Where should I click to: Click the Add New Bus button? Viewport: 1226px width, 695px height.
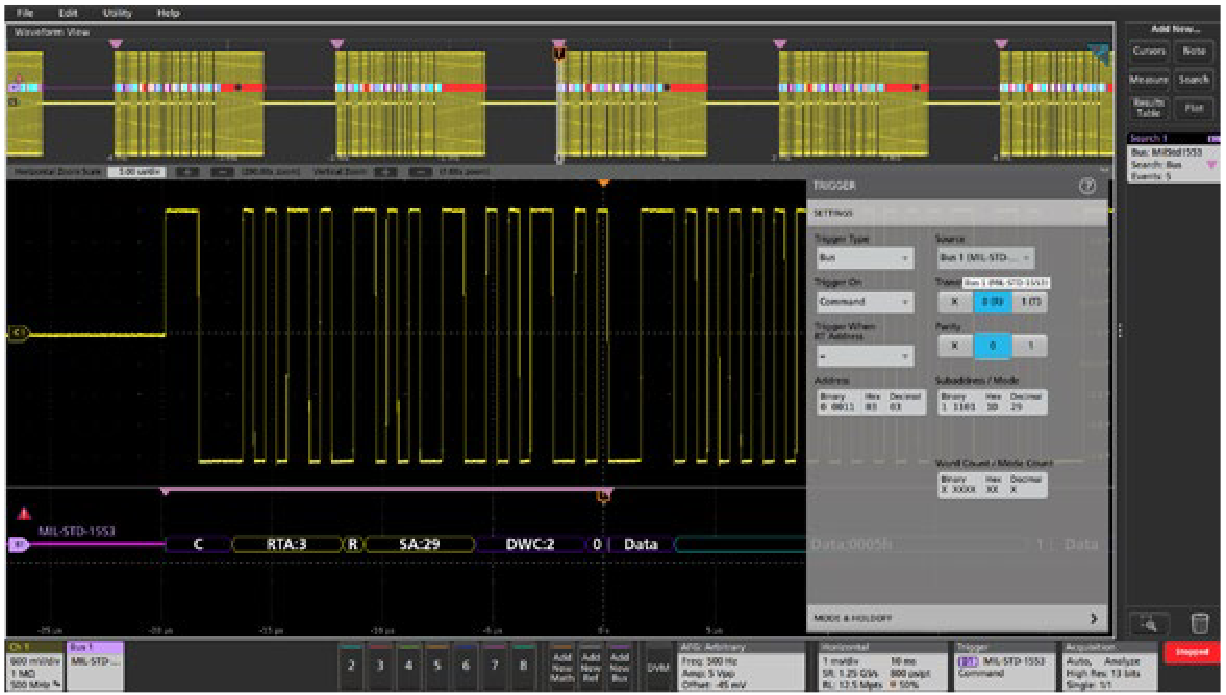click(x=619, y=666)
